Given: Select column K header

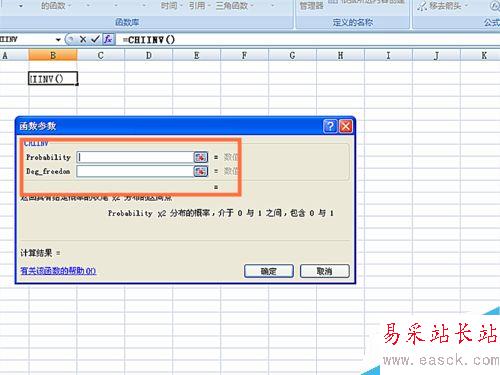Looking at the screenshot, I should pos(480,55).
